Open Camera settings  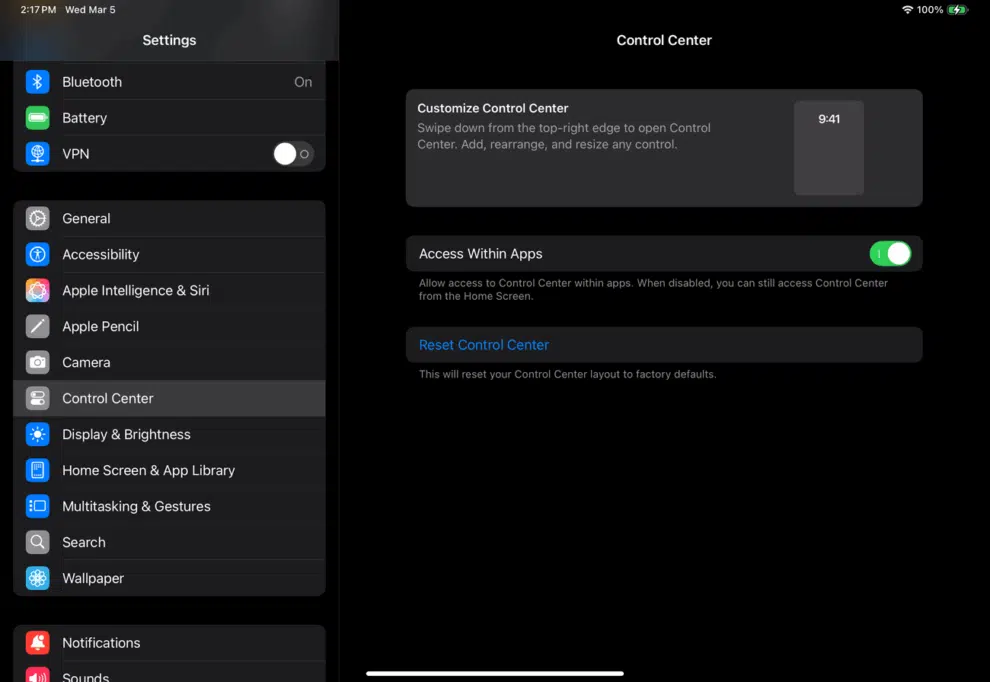click(169, 362)
